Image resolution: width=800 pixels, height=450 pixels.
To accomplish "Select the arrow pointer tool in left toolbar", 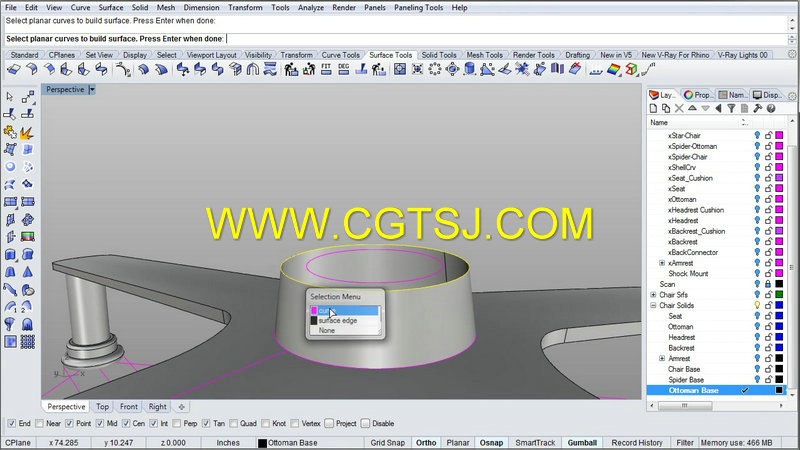I will (x=10, y=96).
